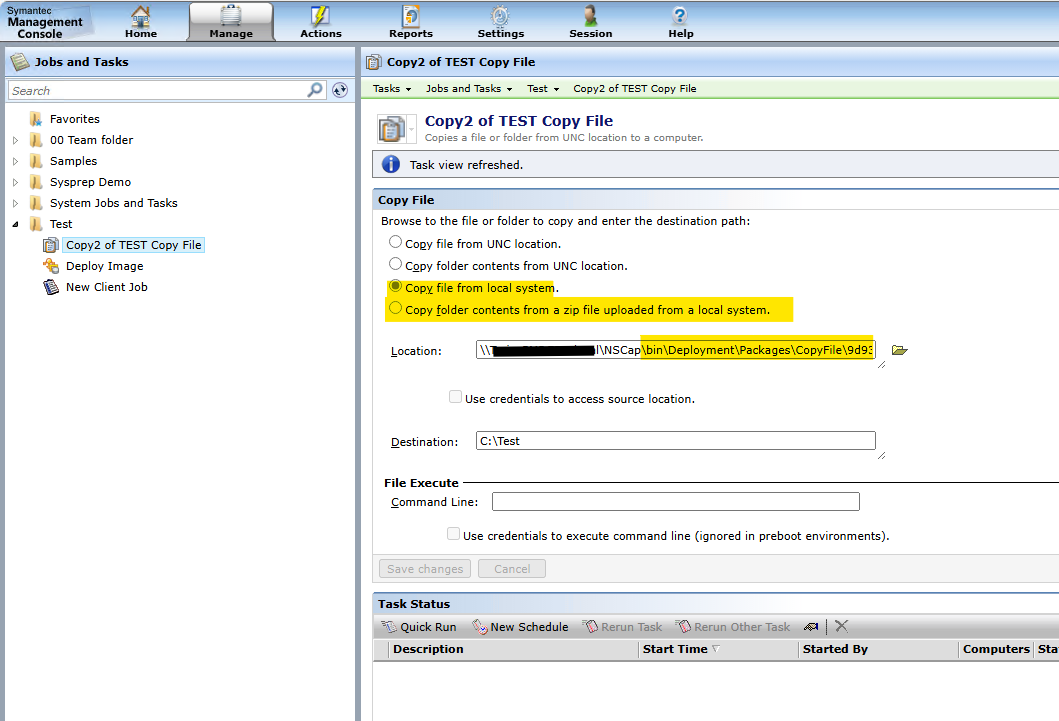This screenshot has width=1059, height=721.
Task: Click the browse folder icon next to Location
Action: pyautogui.click(x=900, y=350)
